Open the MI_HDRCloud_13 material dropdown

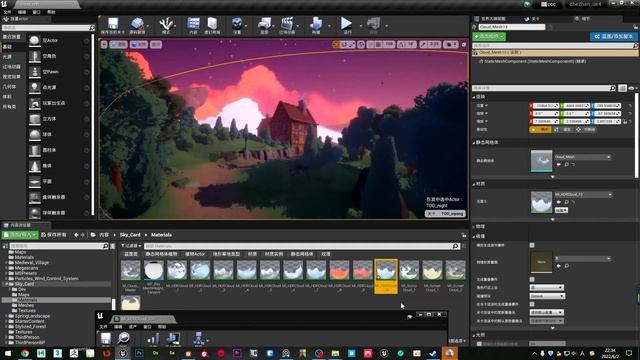click(583, 195)
